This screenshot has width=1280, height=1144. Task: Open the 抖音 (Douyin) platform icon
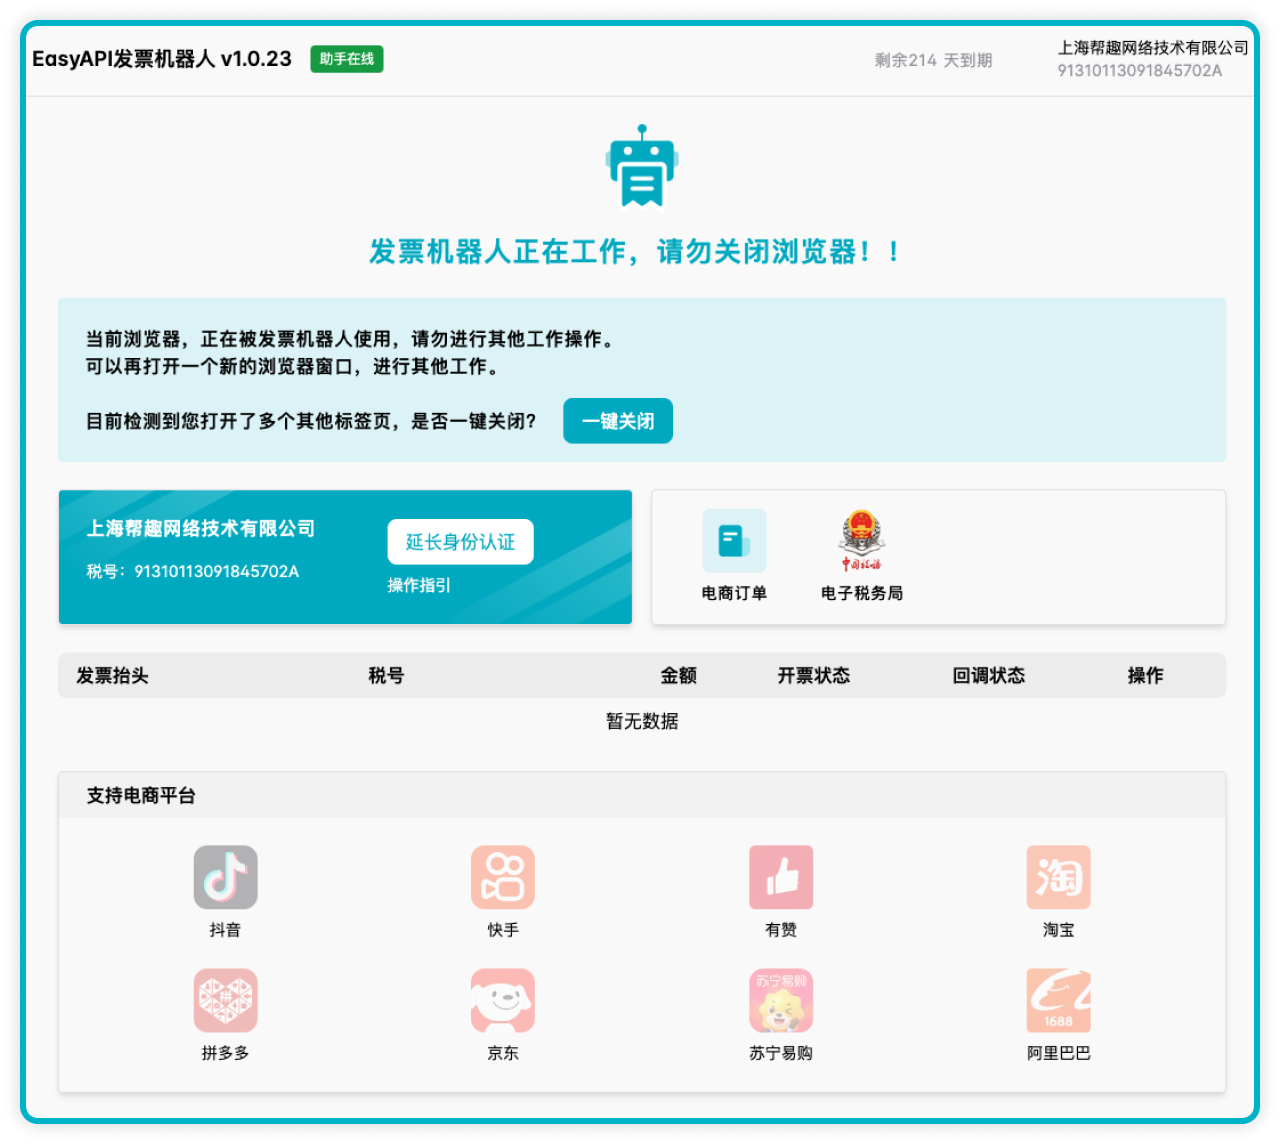click(225, 877)
